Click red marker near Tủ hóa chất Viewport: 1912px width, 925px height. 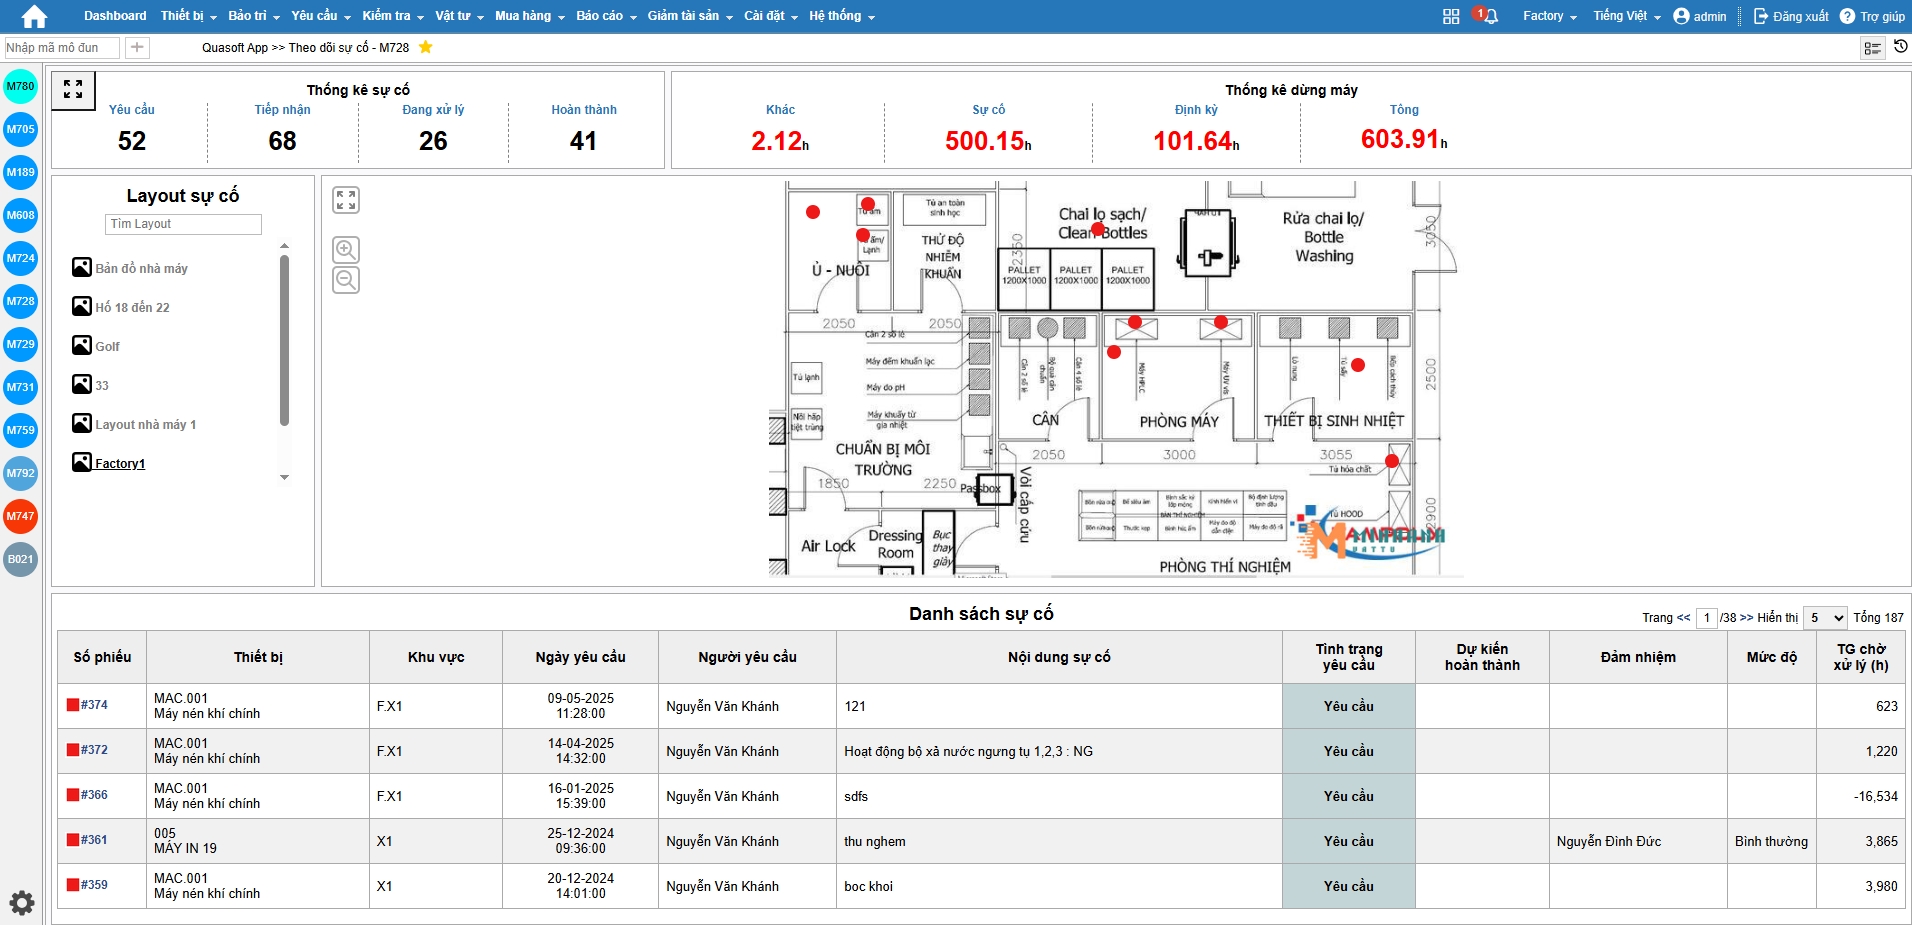coord(1391,461)
